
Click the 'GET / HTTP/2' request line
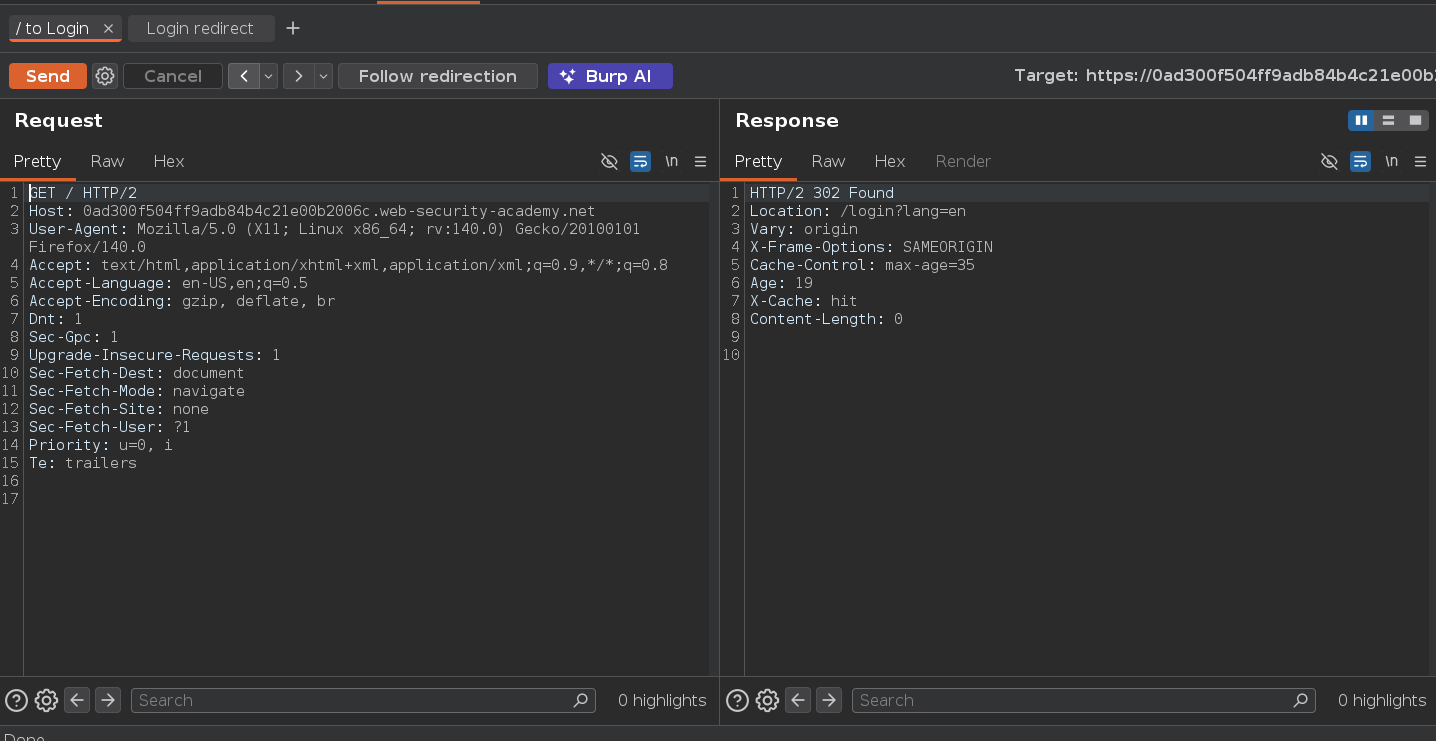(x=83, y=193)
